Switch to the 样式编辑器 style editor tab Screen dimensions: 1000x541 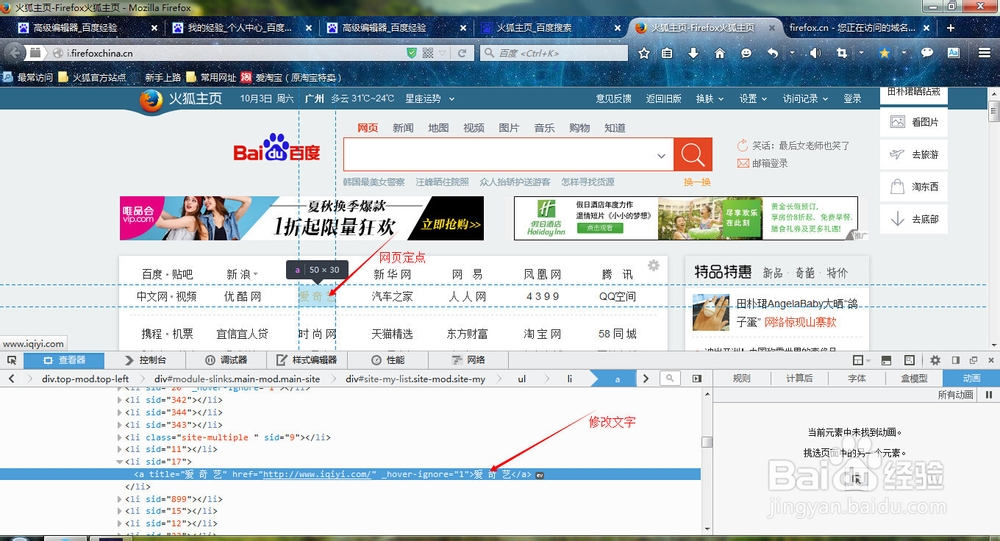point(306,360)
